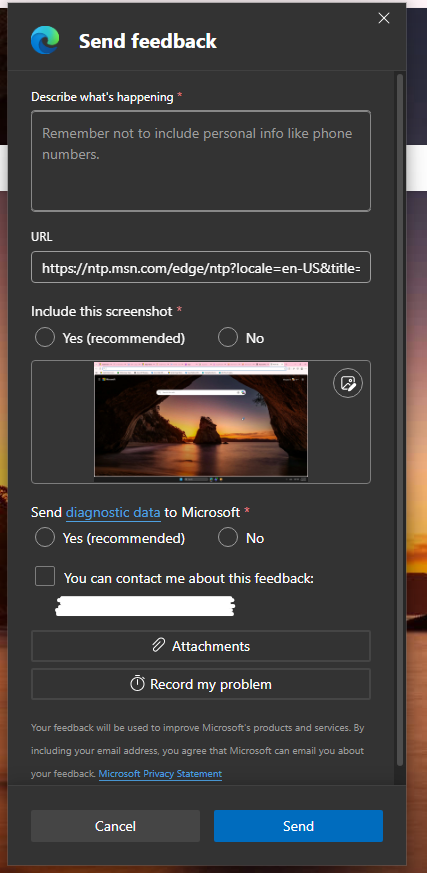Click the dialog's vertical scrollbar
427x873 pixels.
[x=399, y=418]
